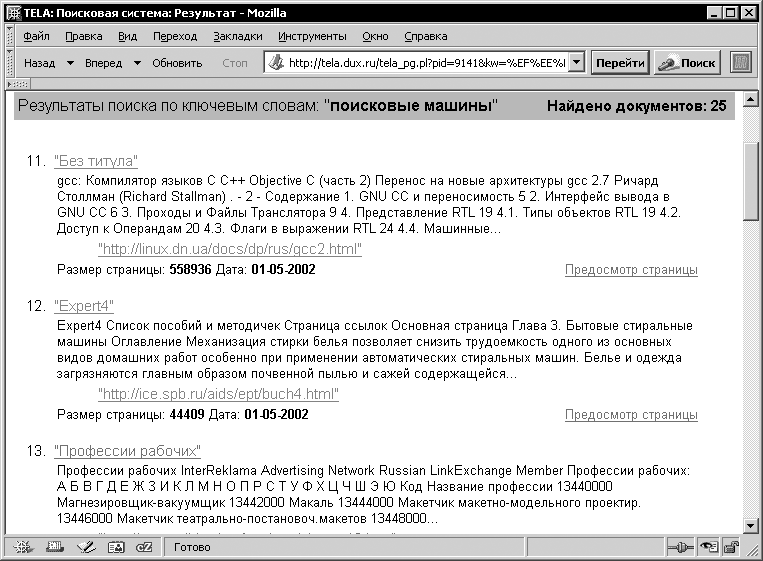
Task: Open the Назад history dropdown arrow
Action: [70, 63]
